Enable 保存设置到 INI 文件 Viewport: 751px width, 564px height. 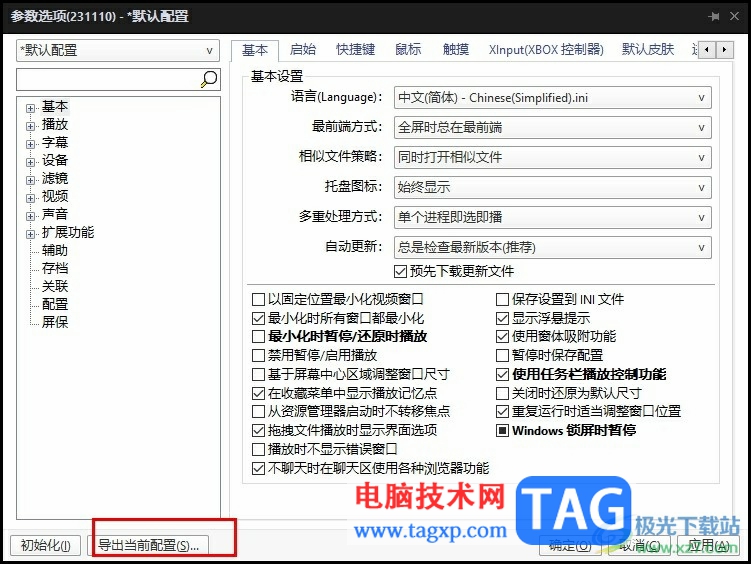(502, 300)
